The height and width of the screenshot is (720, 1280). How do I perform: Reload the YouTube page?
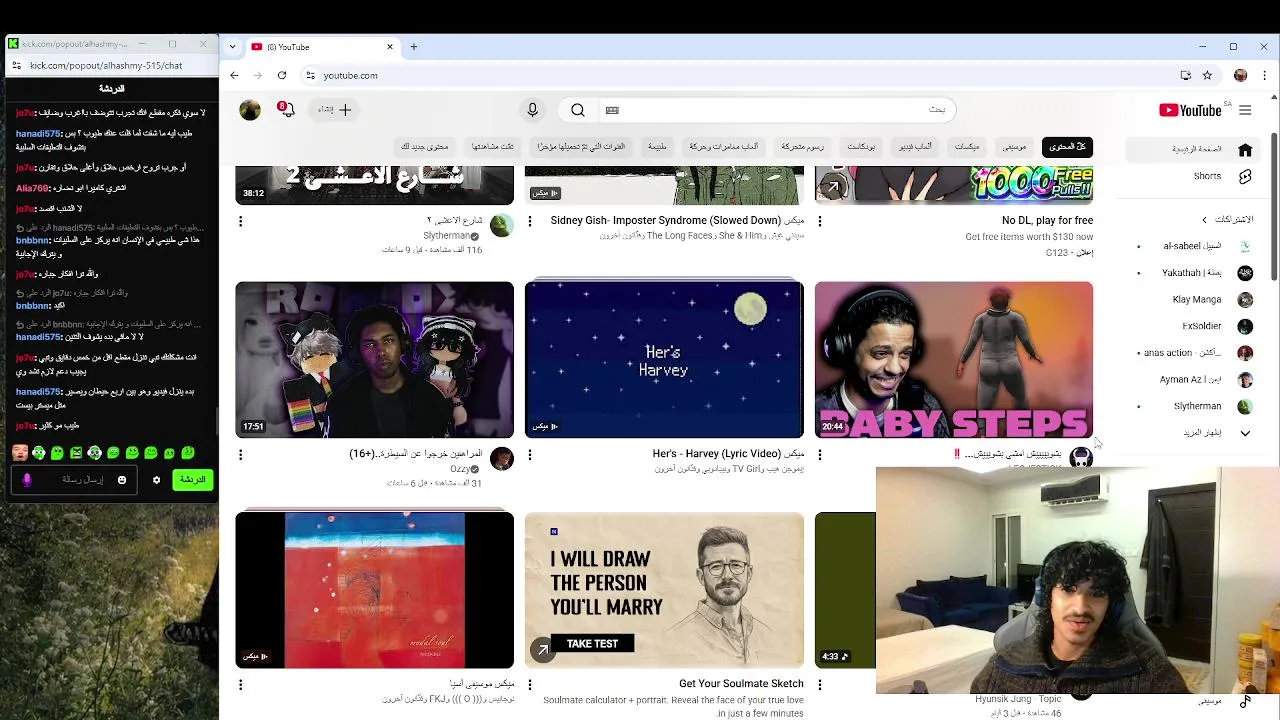pos(282,75)
